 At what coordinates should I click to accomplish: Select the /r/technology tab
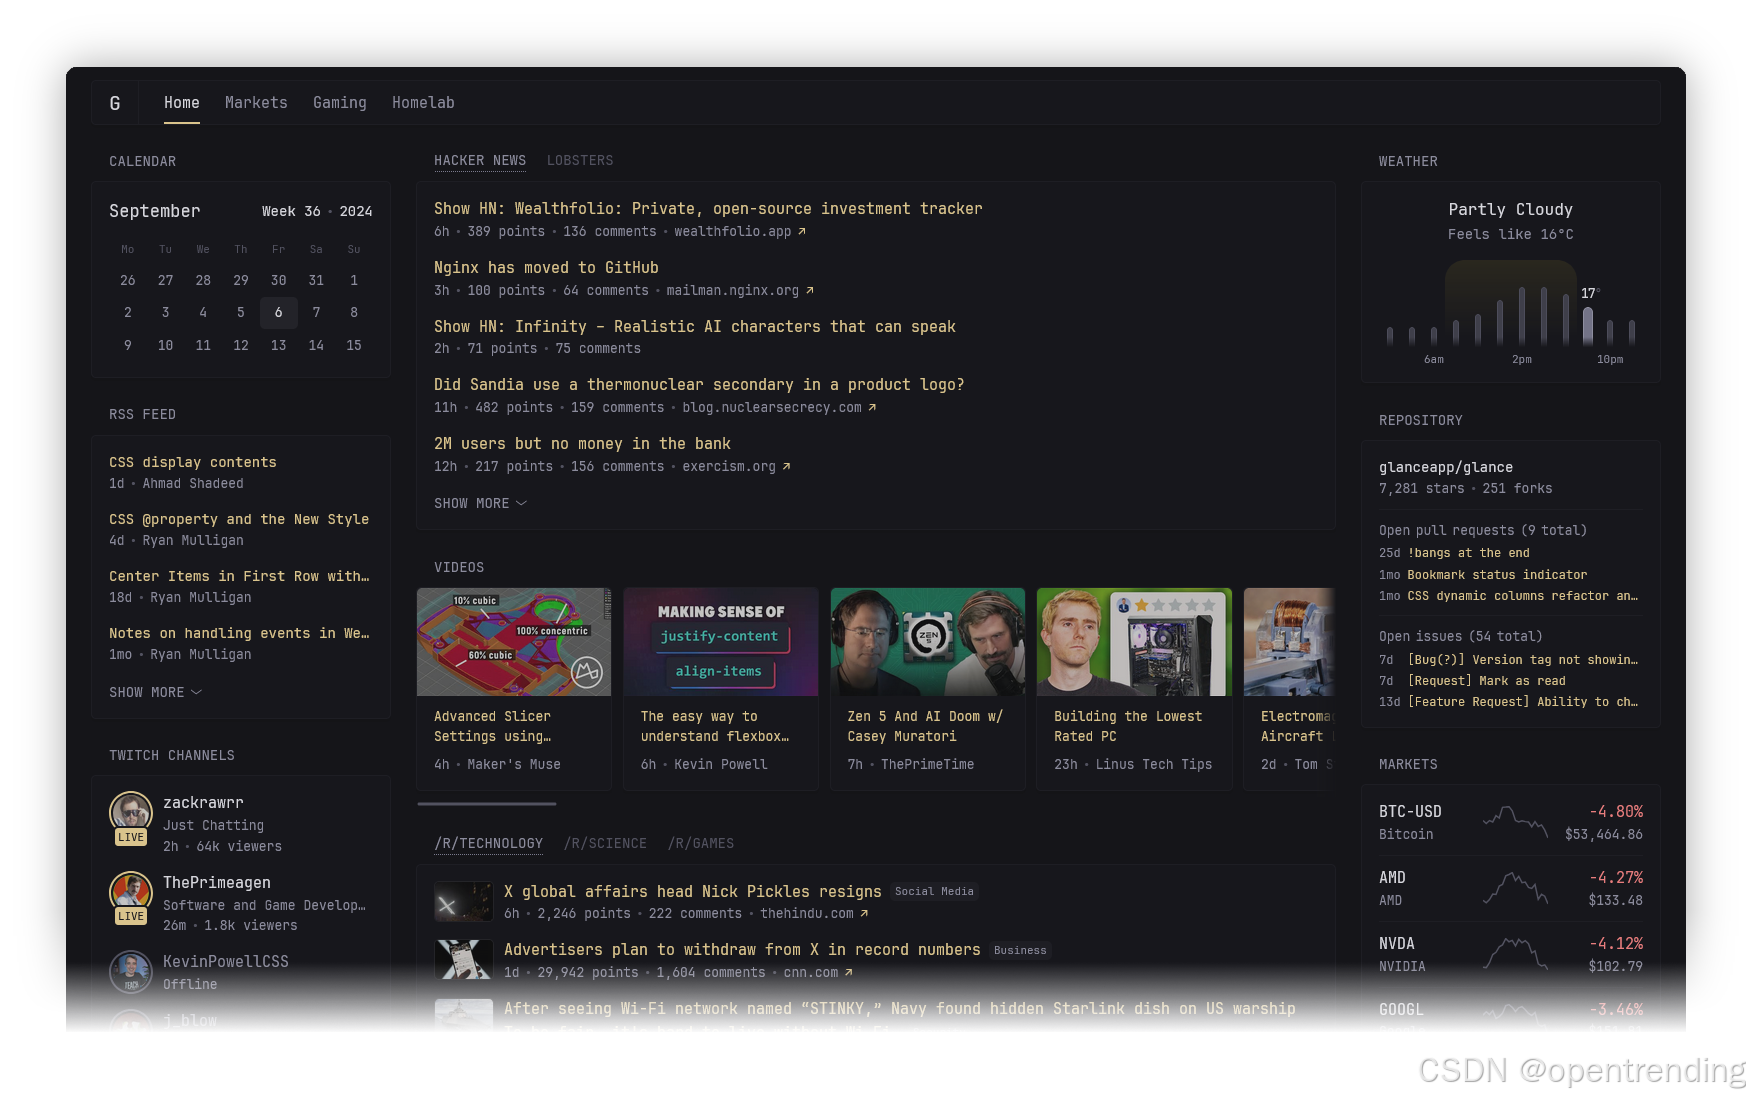click(489, 844)
